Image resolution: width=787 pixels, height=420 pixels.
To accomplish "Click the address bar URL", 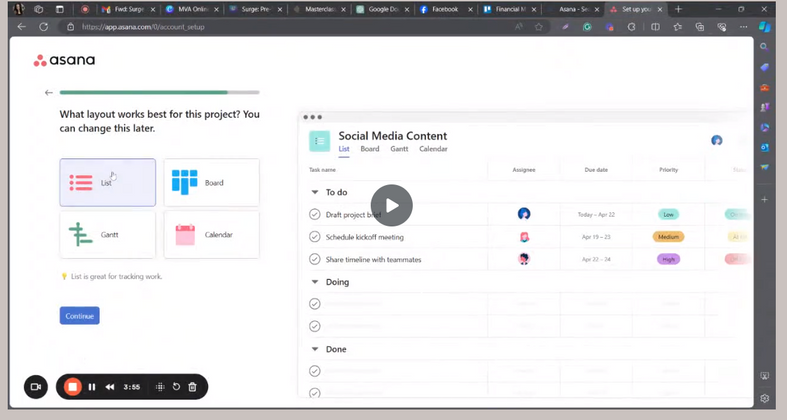I will click(143, 27).
